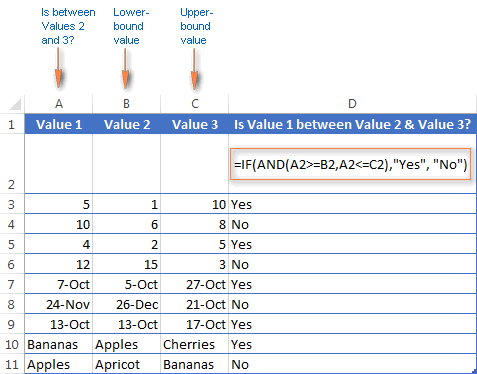Click the '26-Dec' cell
This screenshot has width=477, height=374.
coord(127,304)
